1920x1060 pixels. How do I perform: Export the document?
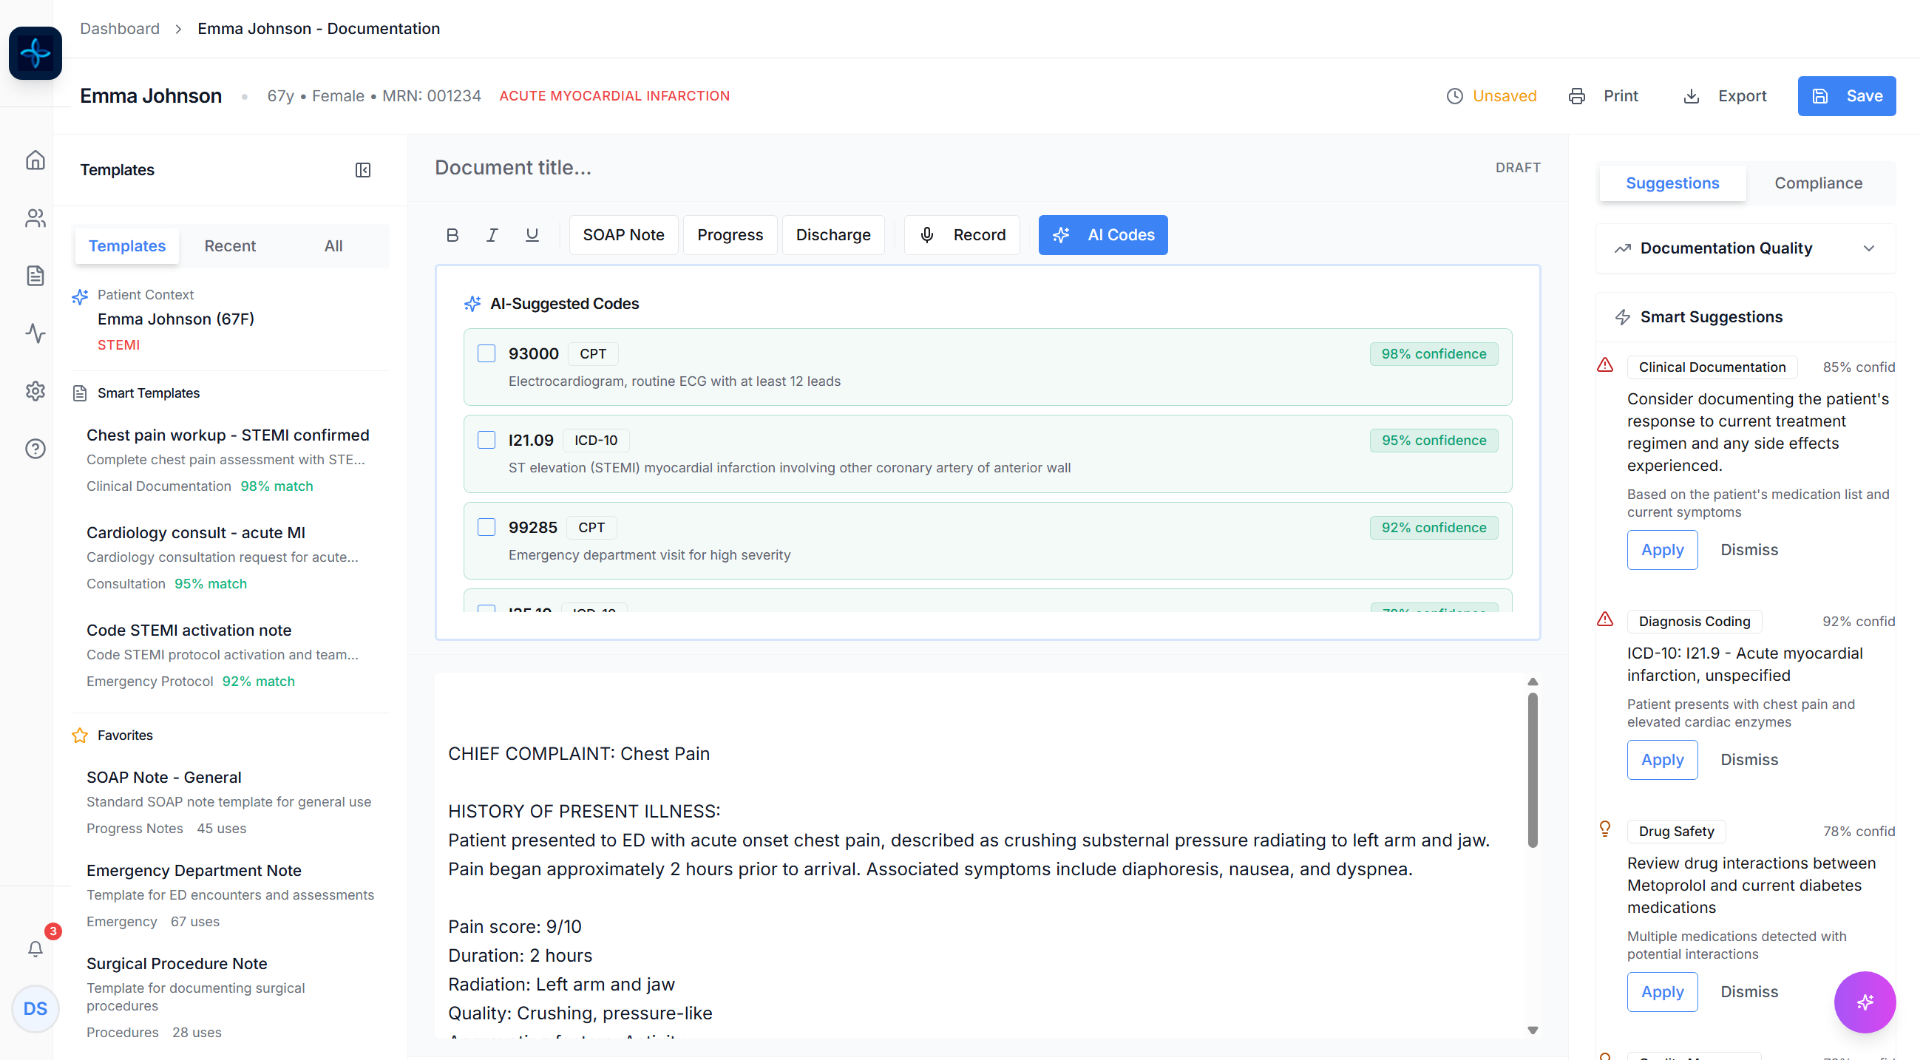(x=1725, y=96)
